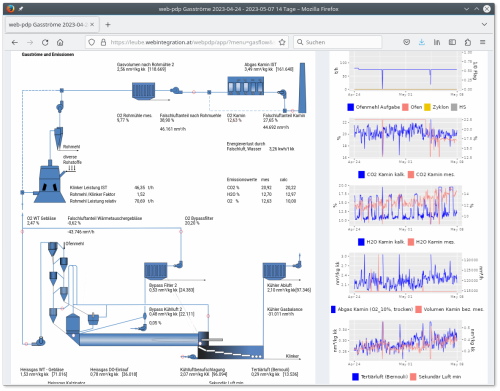
Task: Click the Zyklon yellow legend swatch
Action: tap(427, 107)
